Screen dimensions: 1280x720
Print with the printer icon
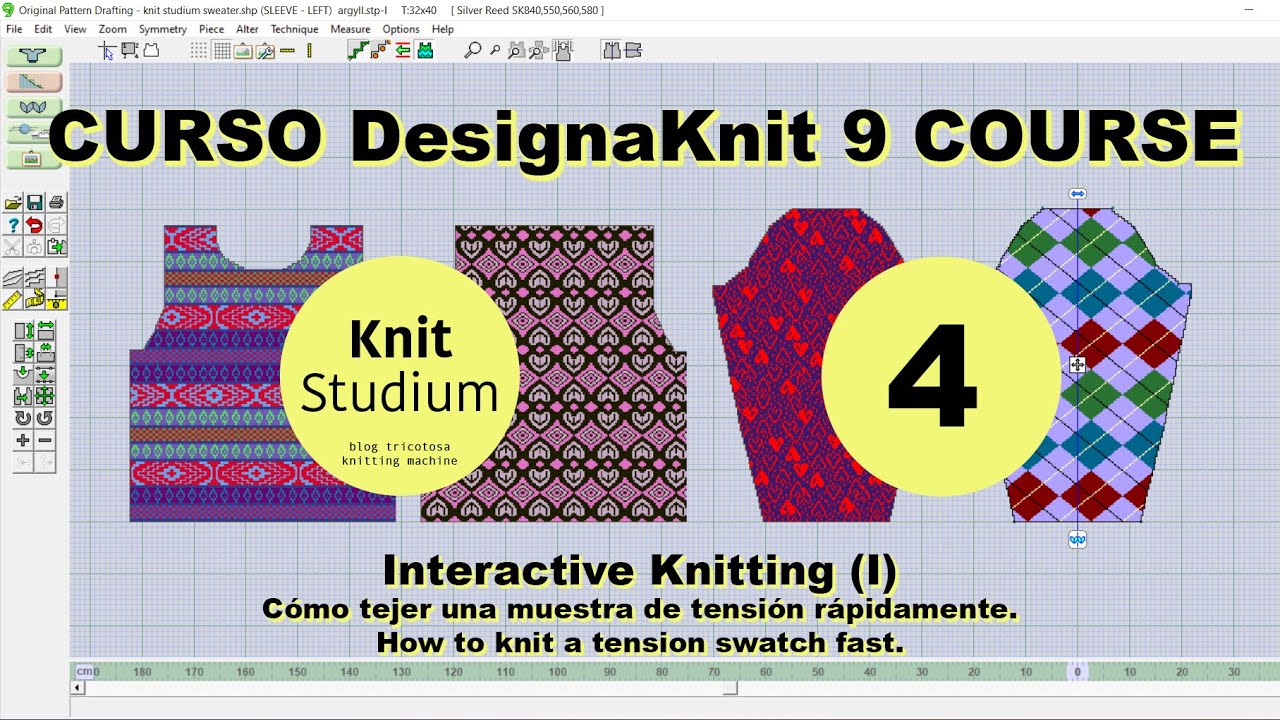point(56,202)
